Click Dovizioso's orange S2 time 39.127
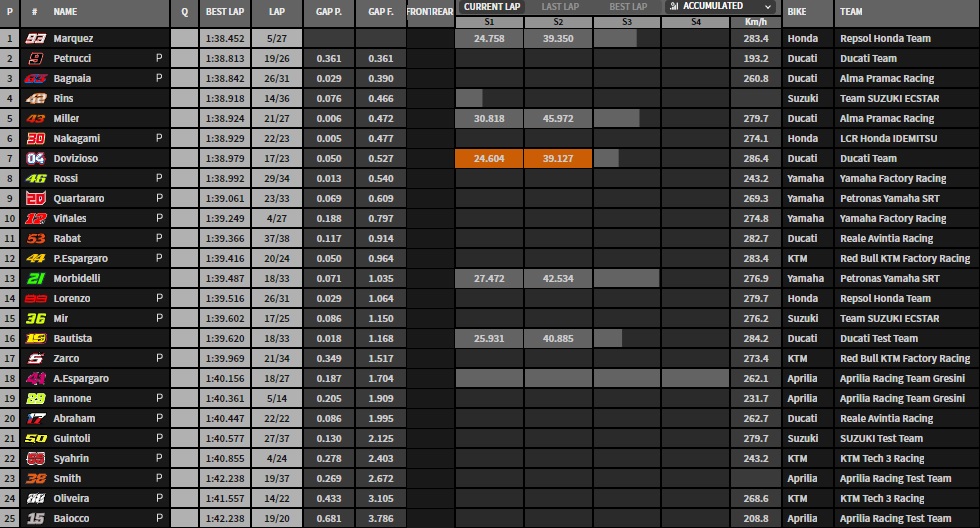The image size is (980, 528). 558,159
